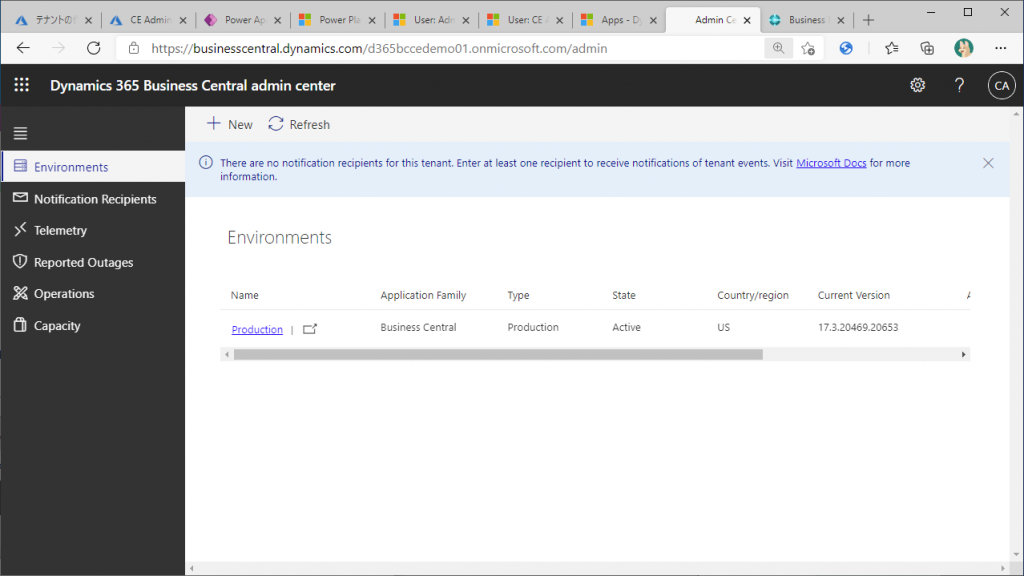Click the Capacity icon in sidebar

(20, 325)
